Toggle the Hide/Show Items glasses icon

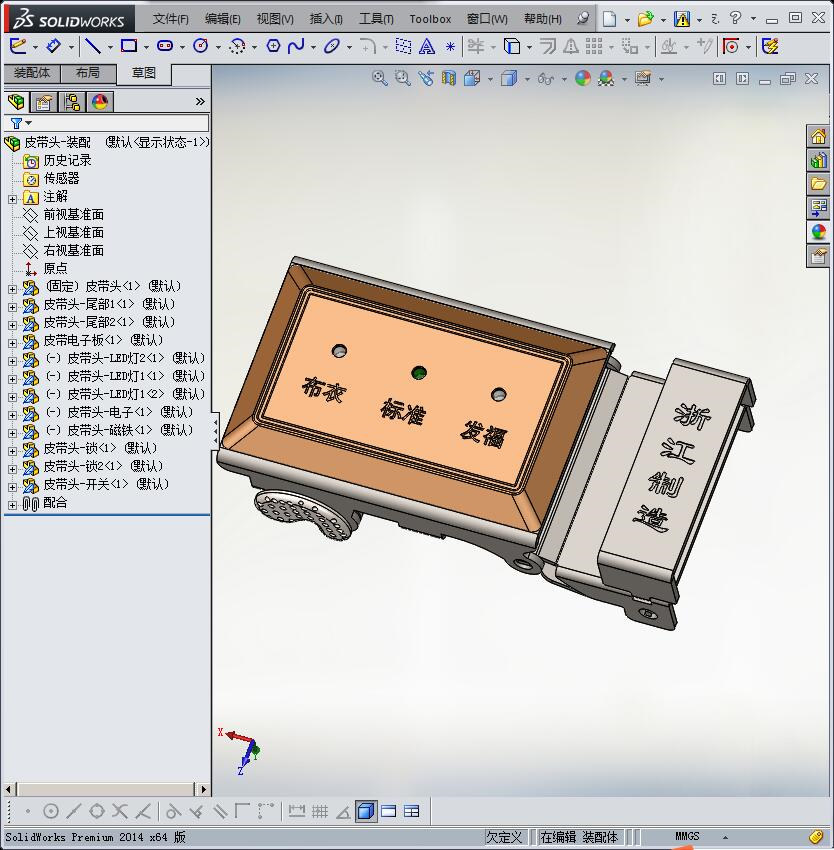545,78
